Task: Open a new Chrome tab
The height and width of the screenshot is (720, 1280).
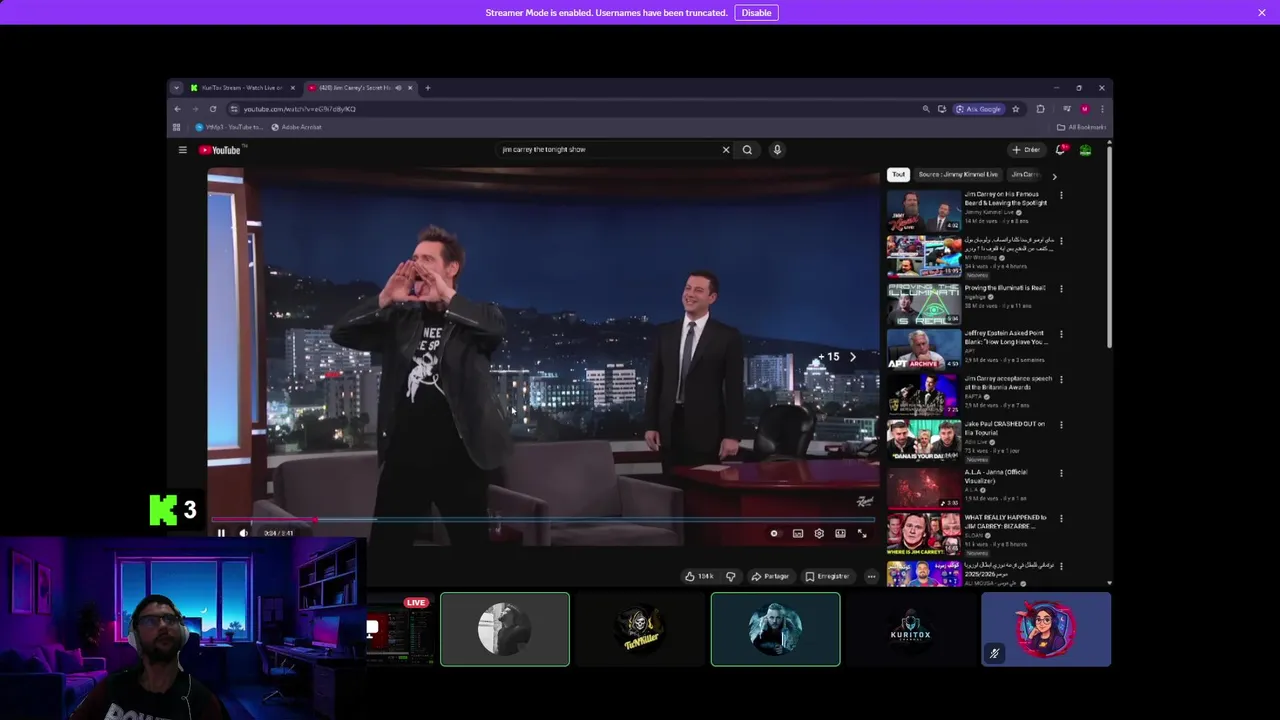Action: pos(428,88)
